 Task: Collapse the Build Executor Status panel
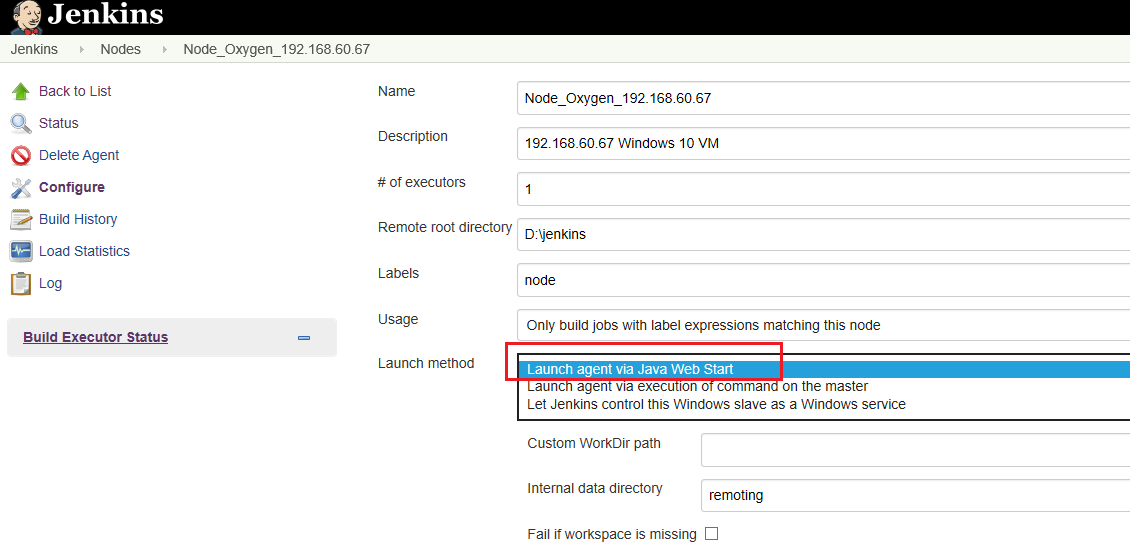coord(304,337)
